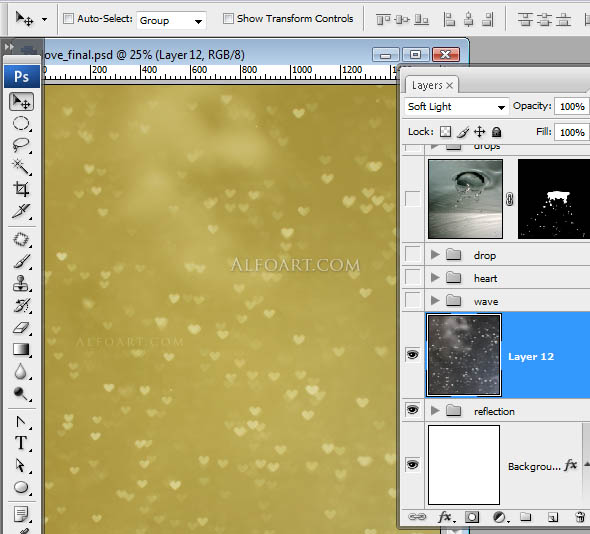This screenshot has width=590, height=534.
Task: Expand the reflection layer group
Action: (435, 410)
